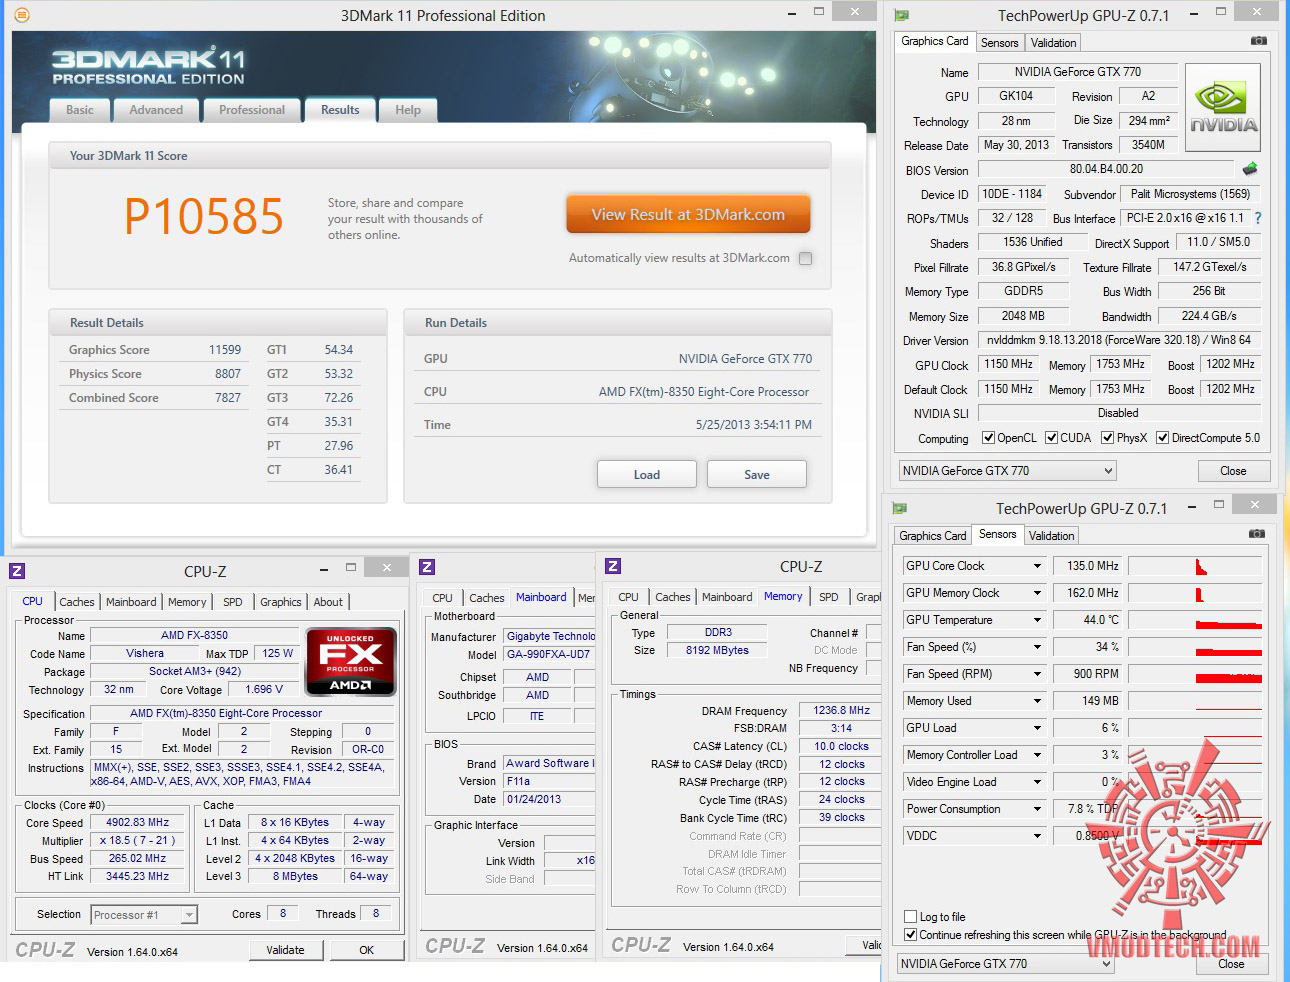Click the Save button in Run Details

(x=757, y=474)
